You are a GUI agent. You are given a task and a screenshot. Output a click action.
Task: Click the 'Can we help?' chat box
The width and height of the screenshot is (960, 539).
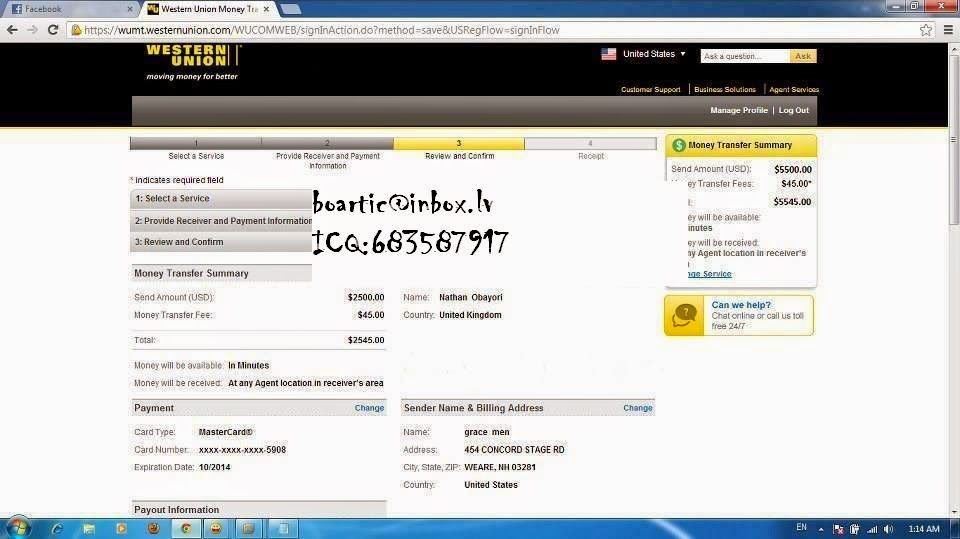[740, 315]
